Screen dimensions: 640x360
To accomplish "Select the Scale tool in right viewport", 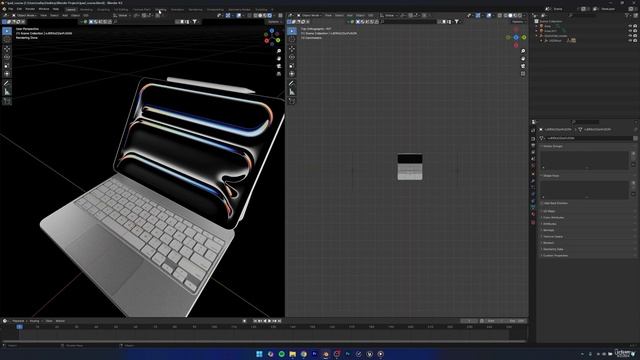I will click(292, 66).
